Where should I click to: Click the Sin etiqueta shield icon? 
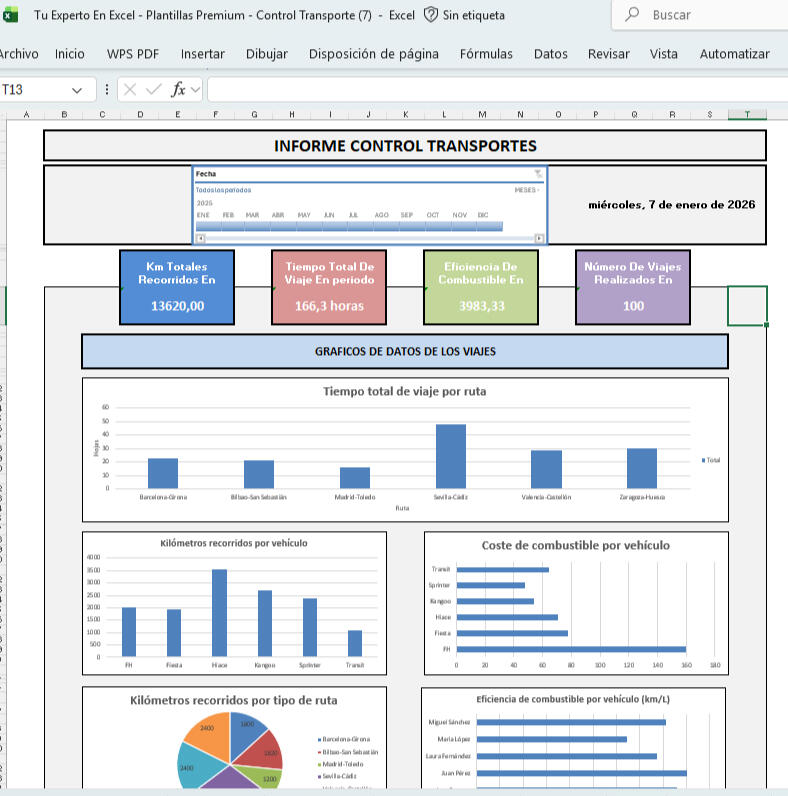click(431, 15)
